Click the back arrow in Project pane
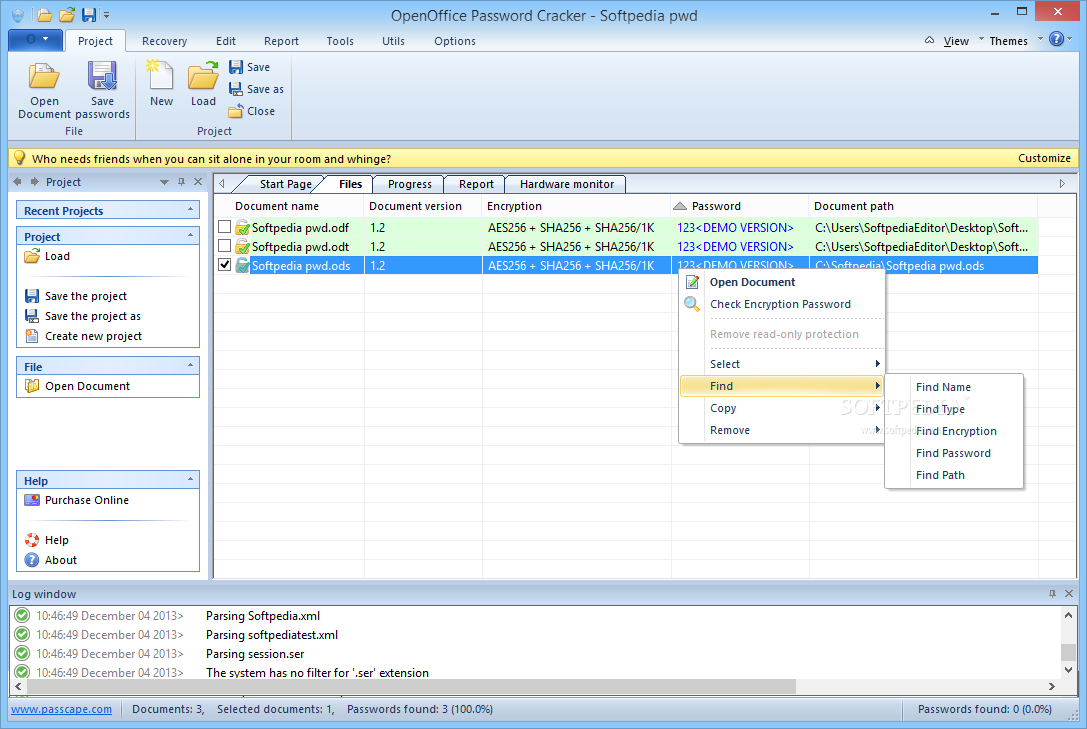This screenshot has height=729, width=1087. [x=18, y=182]
